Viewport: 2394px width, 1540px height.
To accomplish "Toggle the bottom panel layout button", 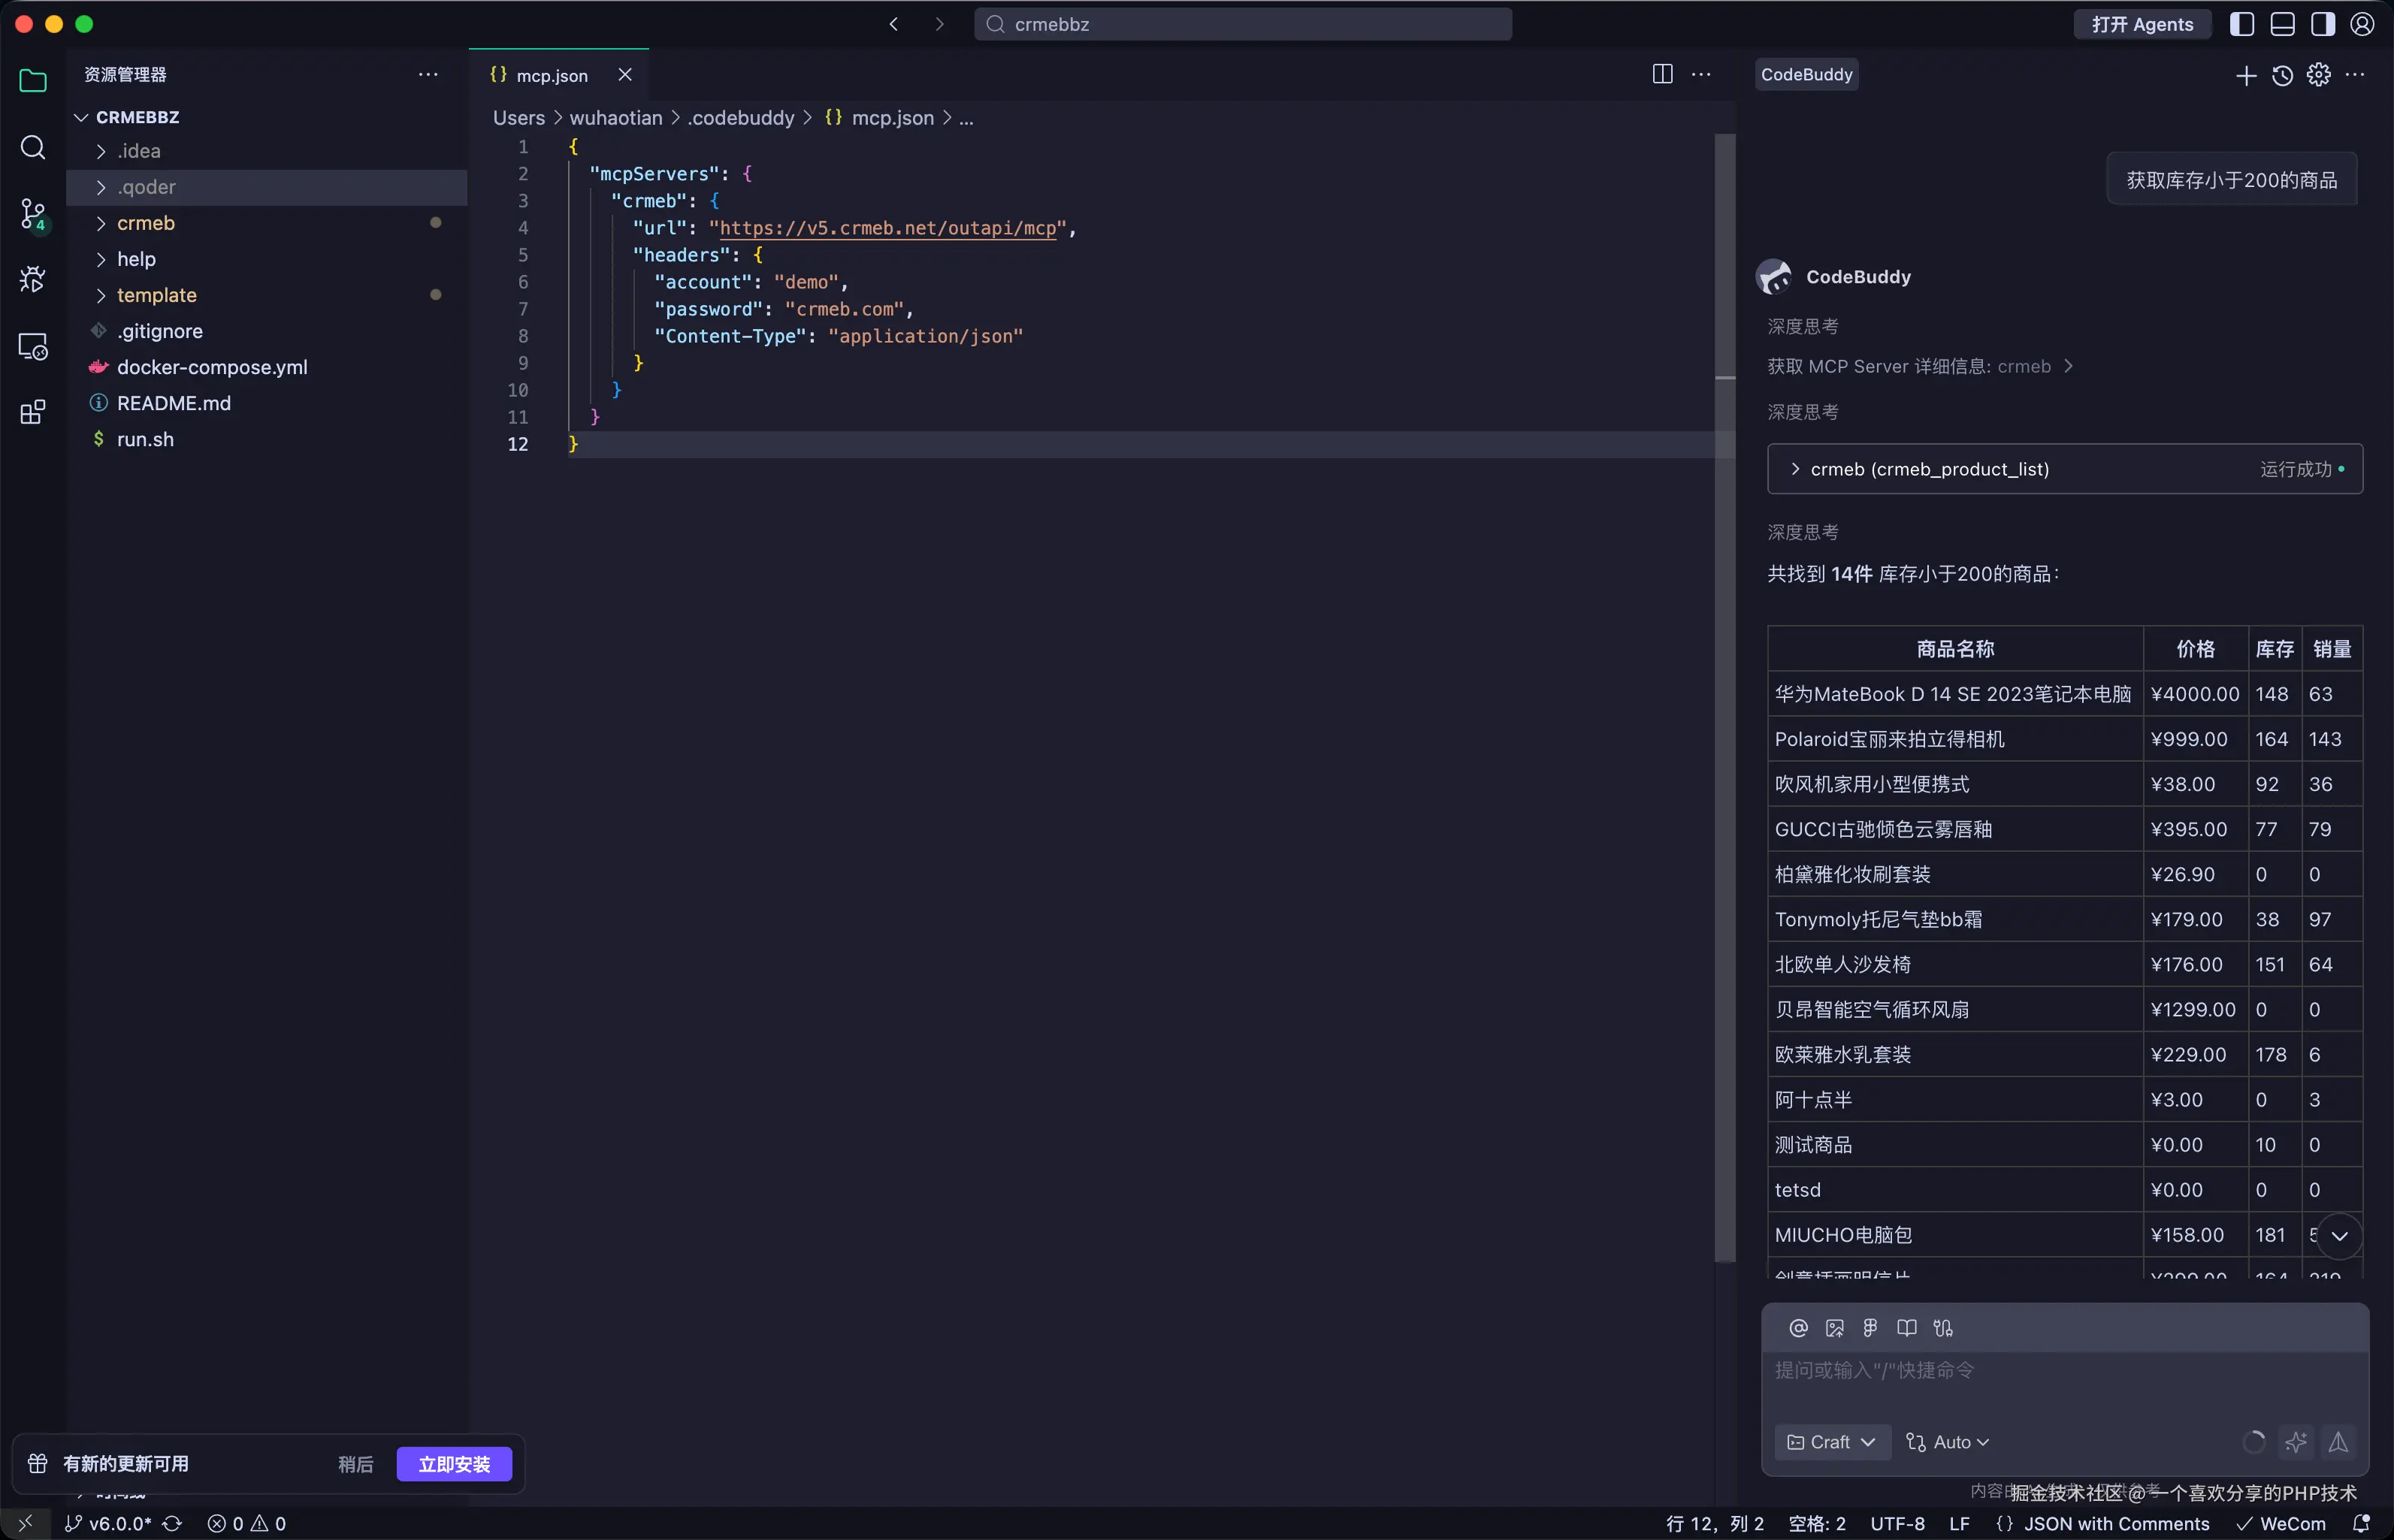I will (x=2282, y=24).
